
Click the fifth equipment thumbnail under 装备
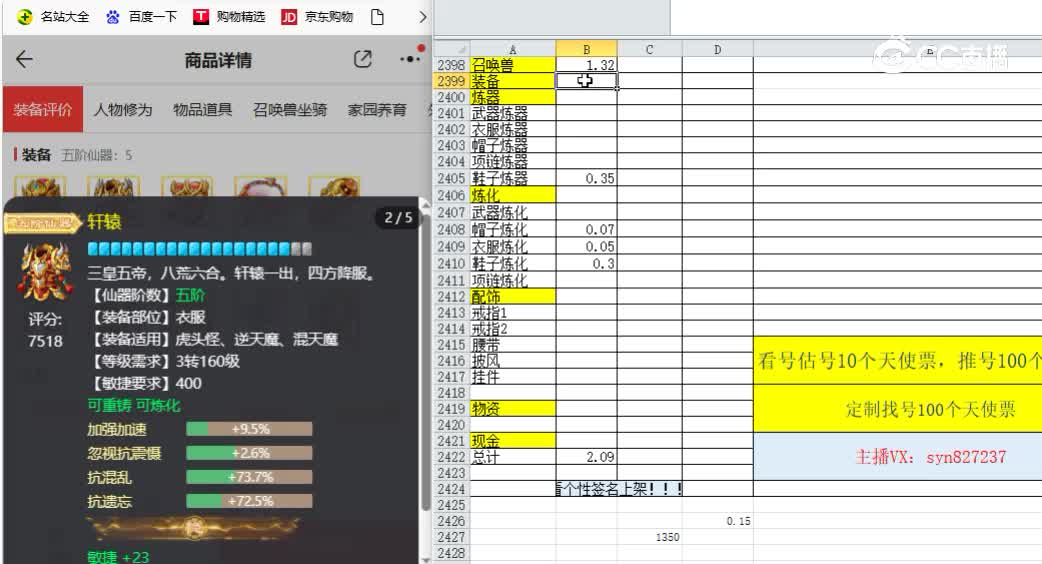point(334,186)
